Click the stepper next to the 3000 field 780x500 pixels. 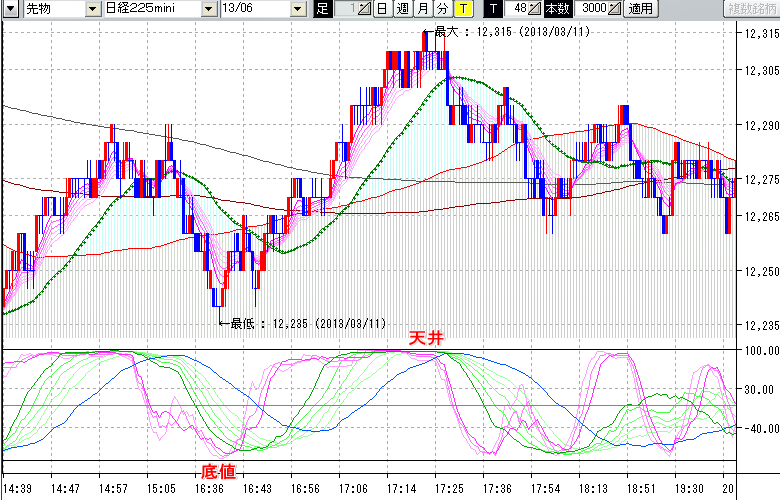[614, 9]
